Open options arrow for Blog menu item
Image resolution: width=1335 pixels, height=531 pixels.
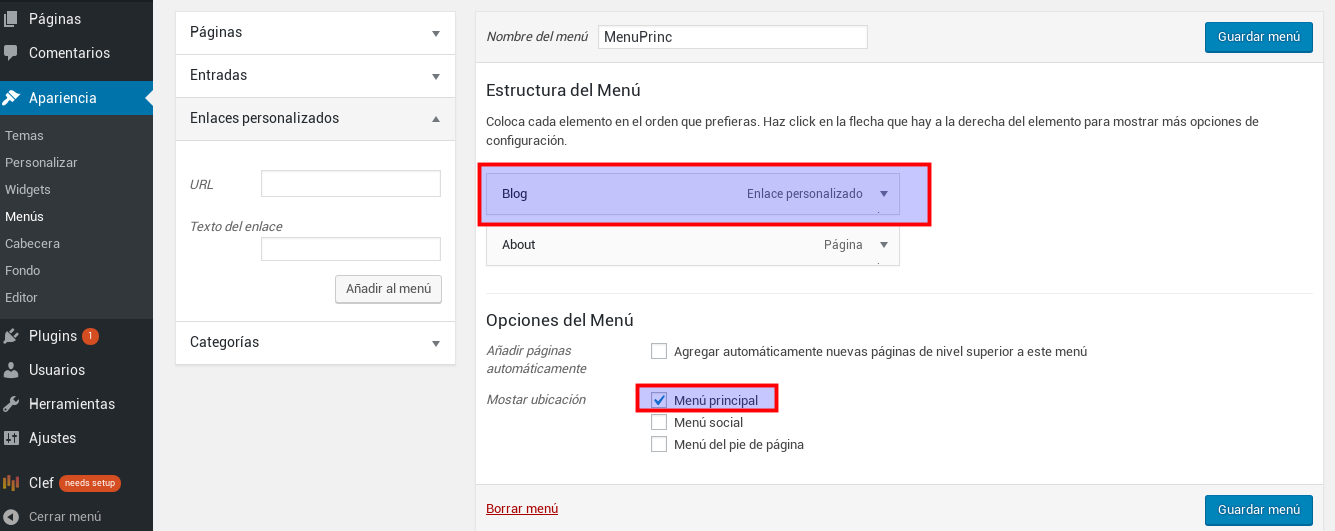tap(883, 194)
